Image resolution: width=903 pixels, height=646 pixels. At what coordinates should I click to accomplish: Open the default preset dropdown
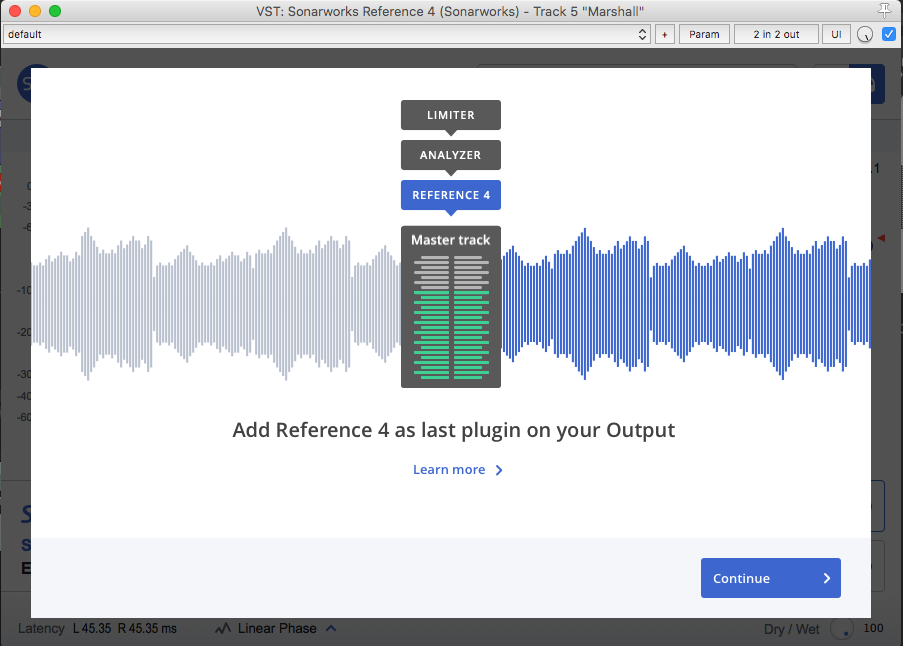[327, 35]
